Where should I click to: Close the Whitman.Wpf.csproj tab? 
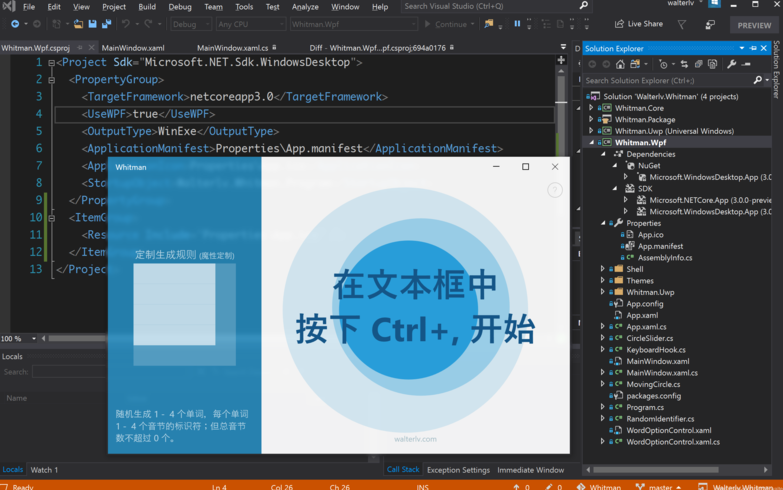91,47
